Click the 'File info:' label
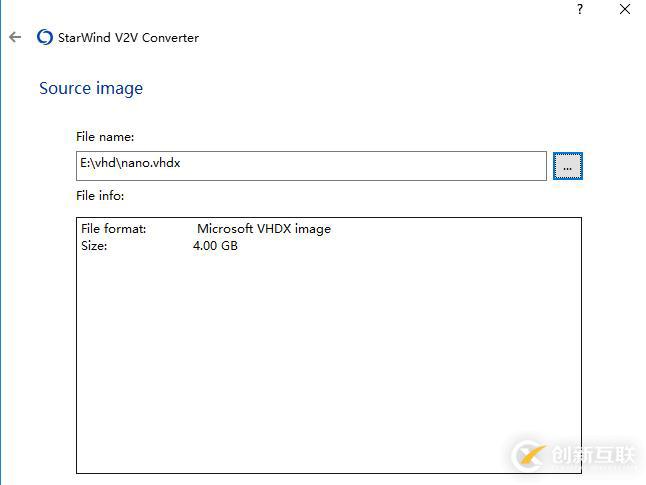 (100, 196)
